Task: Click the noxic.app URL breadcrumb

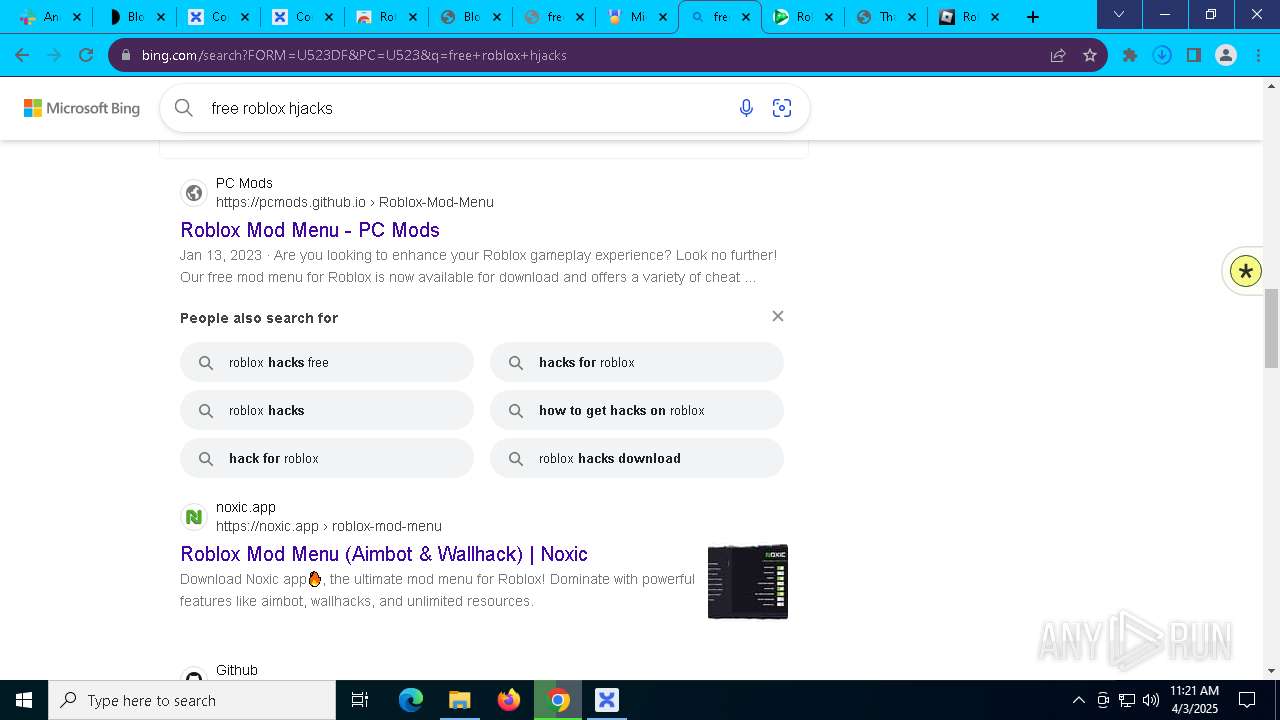Action: coord(329,526)
